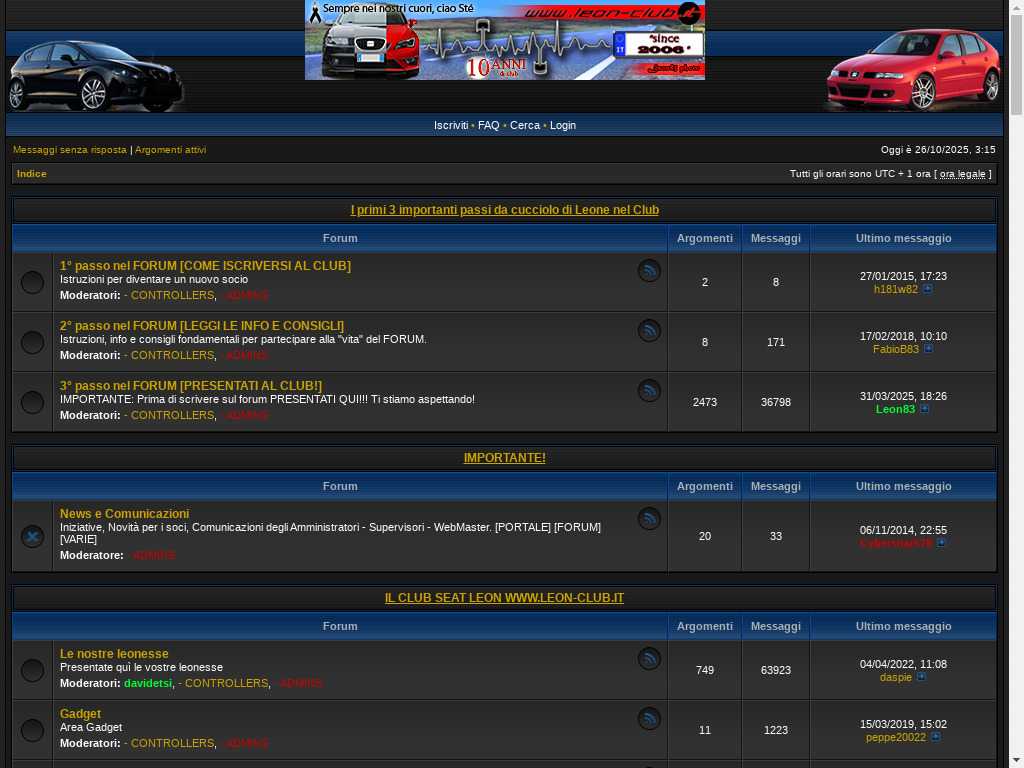The height and width of the screenshot is (768, 1024).
Task: Open RSS feed for Le nostre leonesse
Action: click(649, 659)
